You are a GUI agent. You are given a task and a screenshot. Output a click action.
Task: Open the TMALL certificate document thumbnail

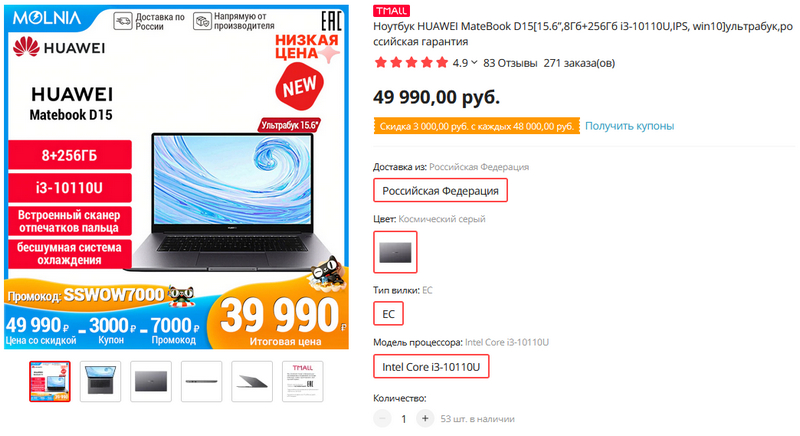(303, 381)
